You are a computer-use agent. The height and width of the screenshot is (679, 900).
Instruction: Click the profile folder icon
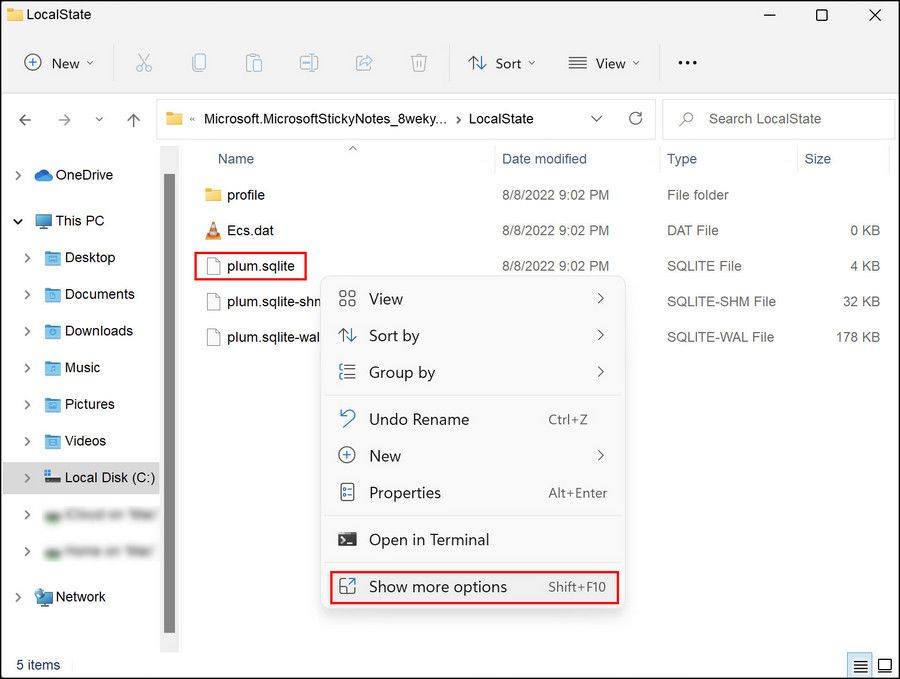(x=213, y=195)
